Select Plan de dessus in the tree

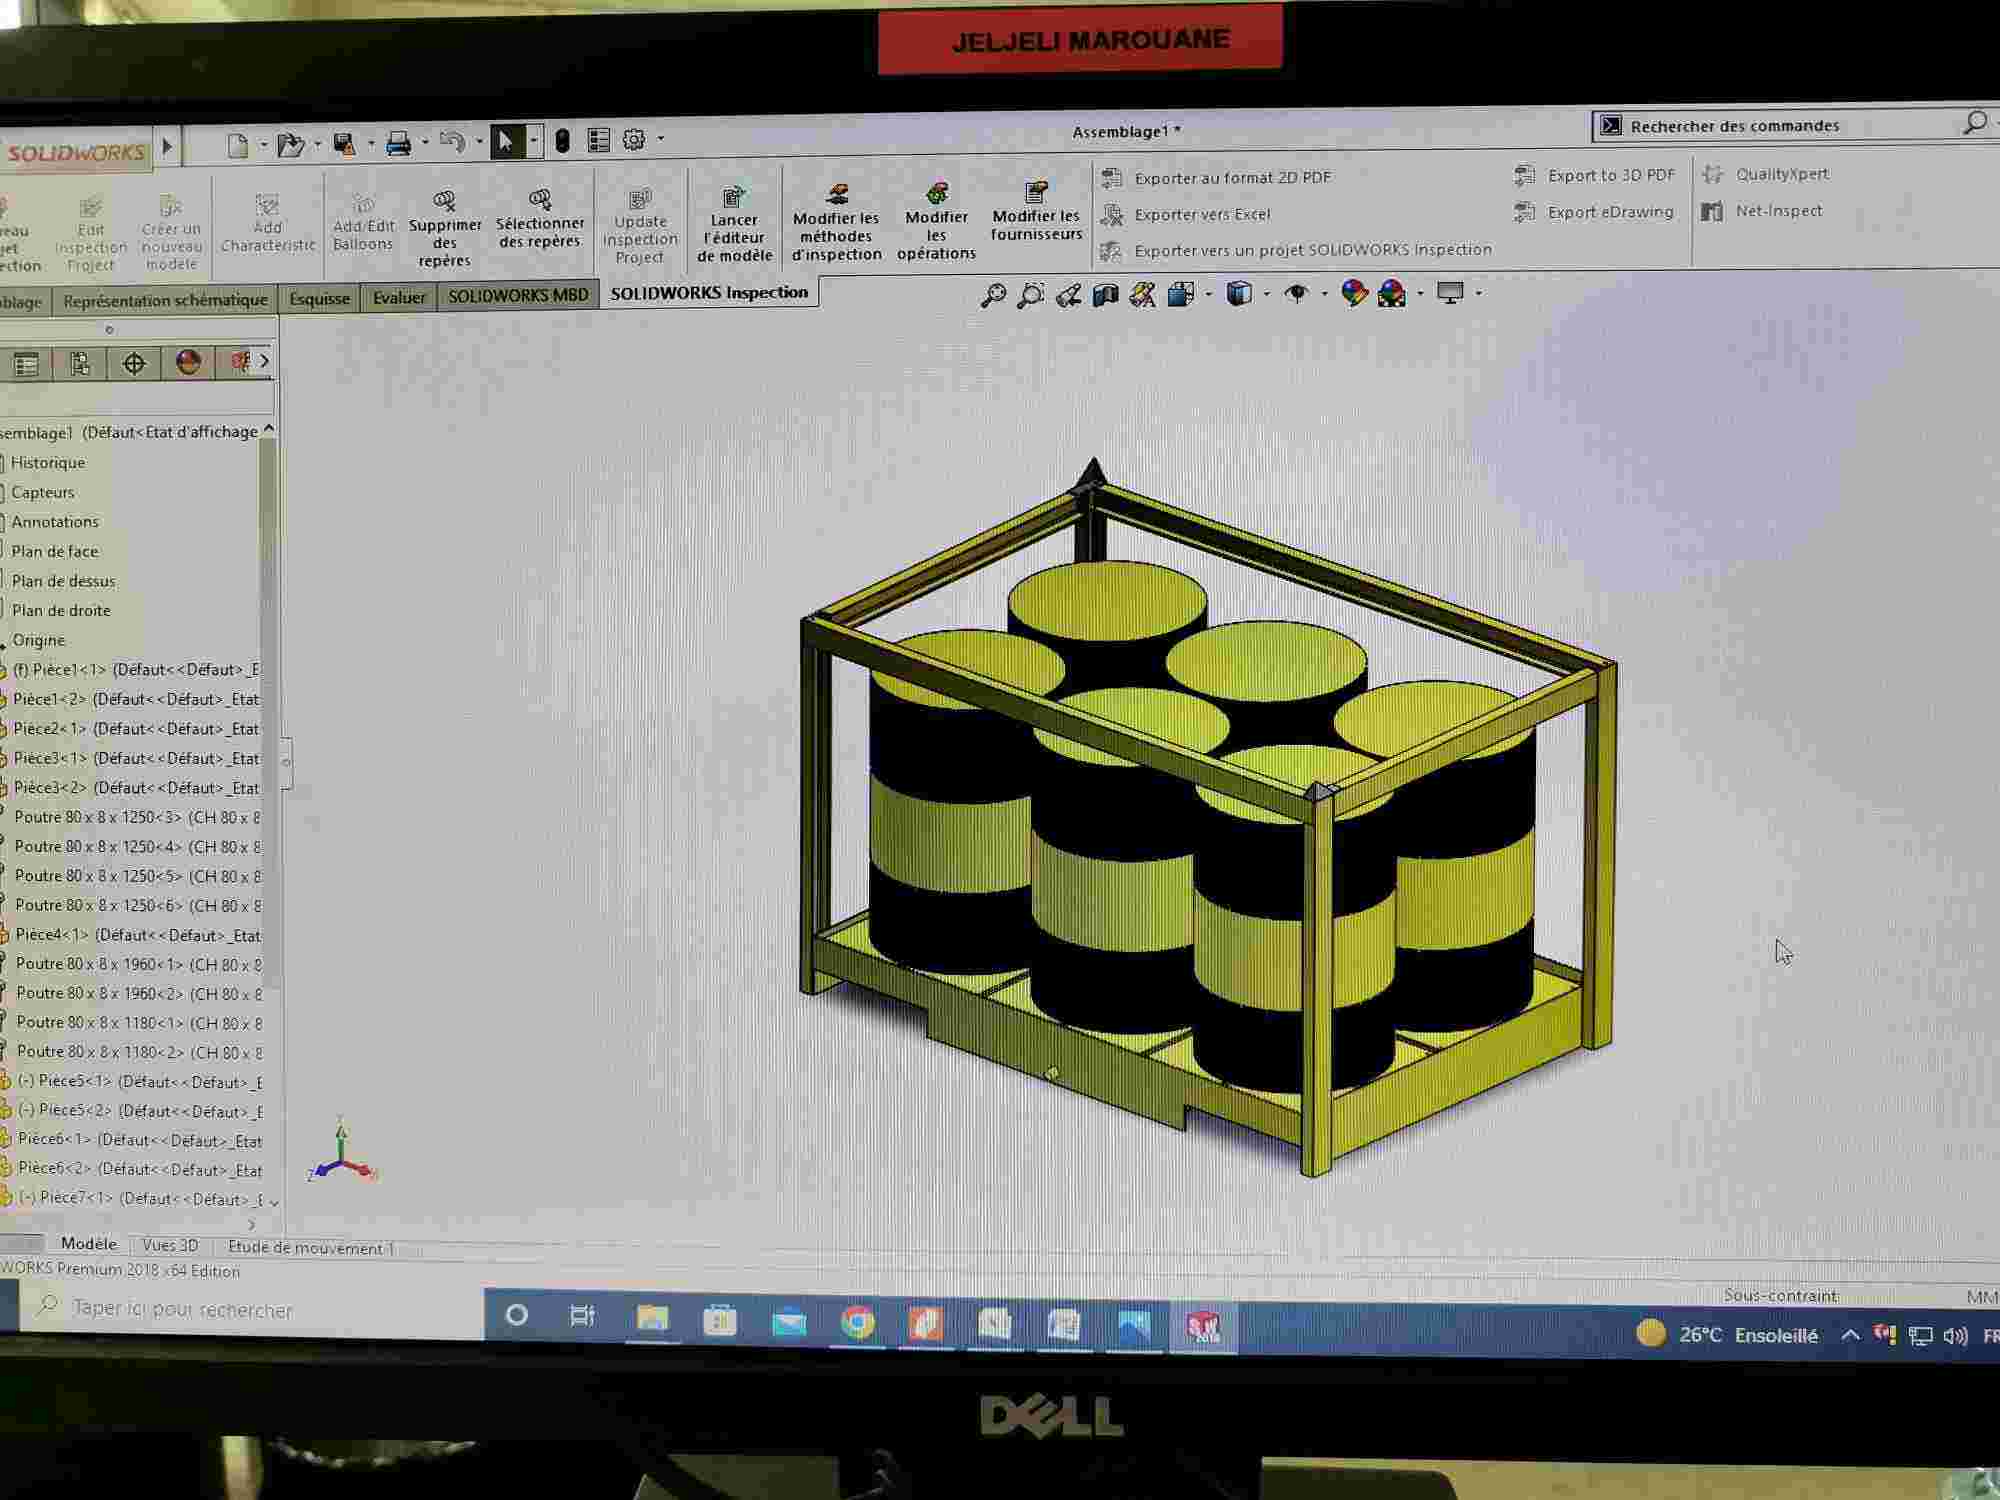(x=63, y=581)
